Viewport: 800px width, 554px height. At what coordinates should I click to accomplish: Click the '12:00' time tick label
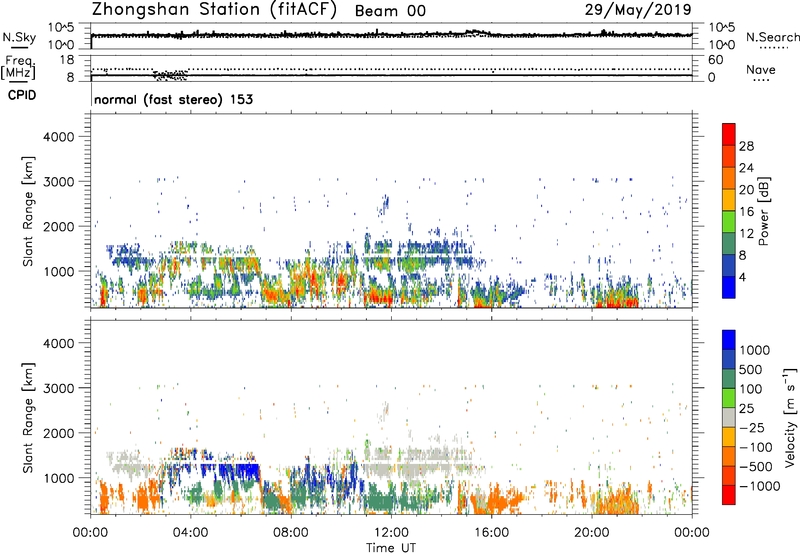(x=391, y=533)
